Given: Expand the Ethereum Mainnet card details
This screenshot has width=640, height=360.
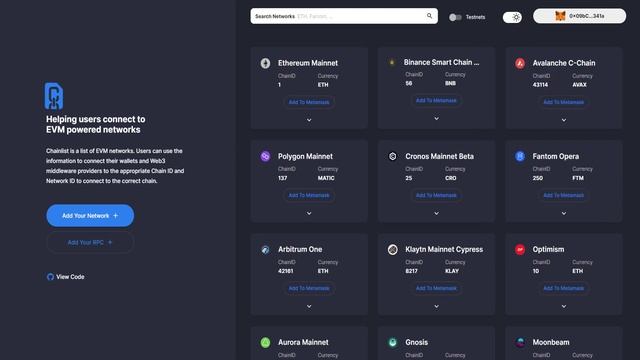Looking at the screenshot, I should (x=309, y=120).
